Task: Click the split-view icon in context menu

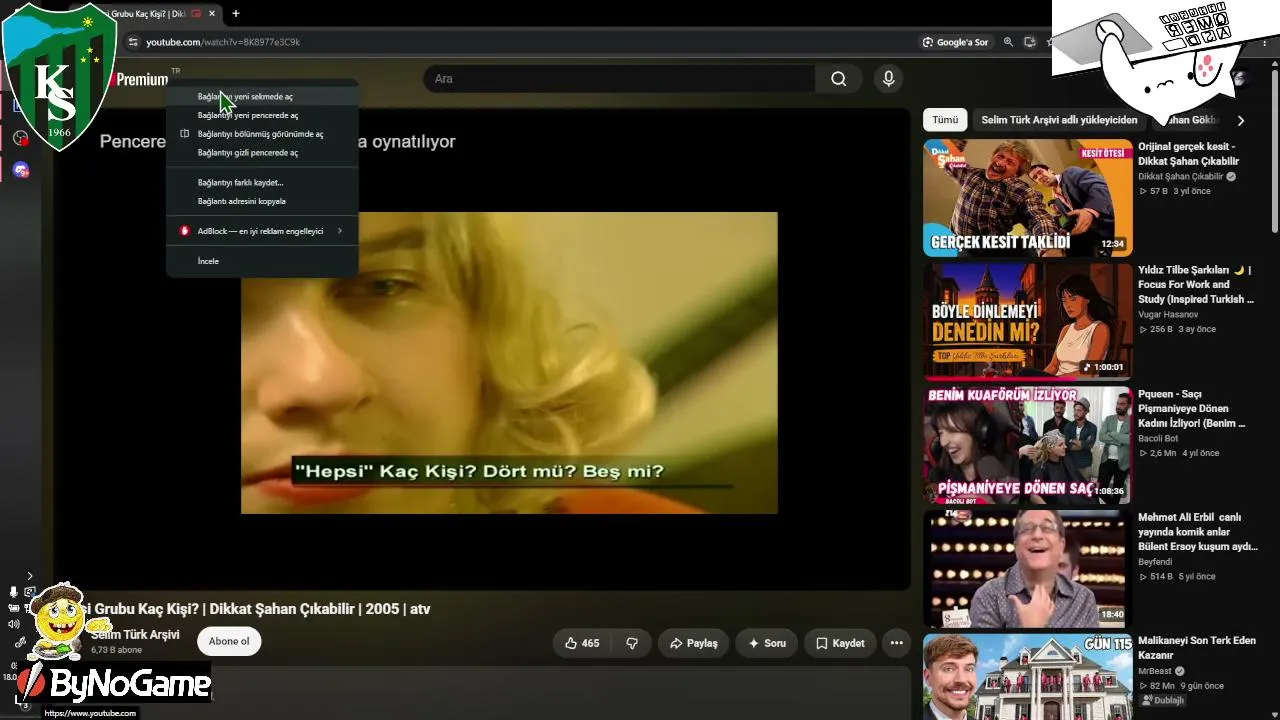Action: (x=184, y=134)
